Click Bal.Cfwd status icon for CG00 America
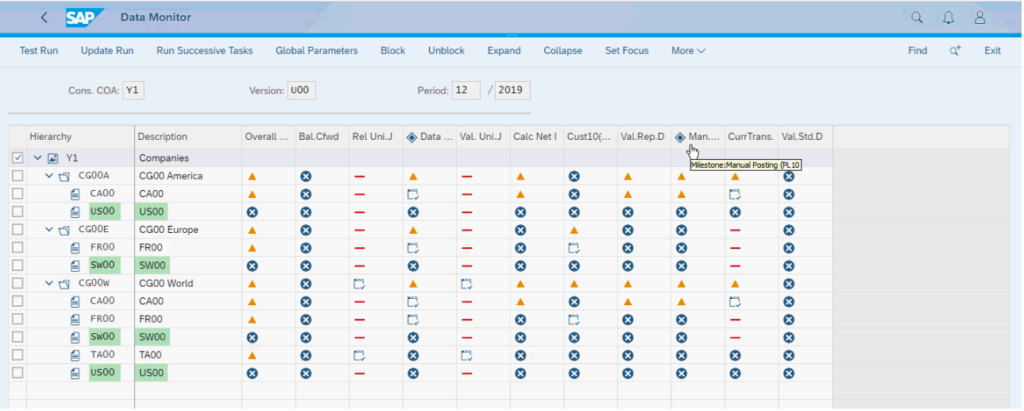 coord(306,176)
